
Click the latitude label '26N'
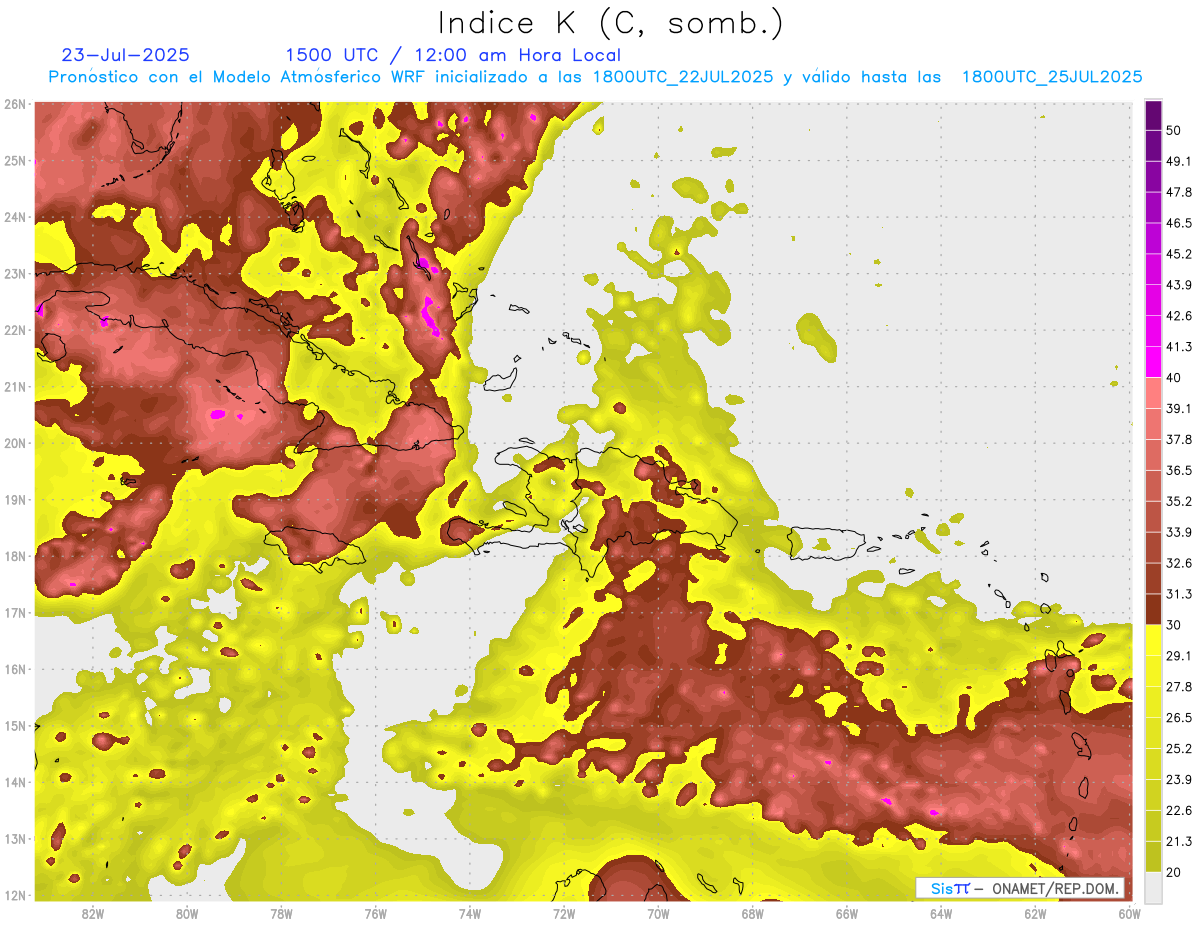(15, 104)
